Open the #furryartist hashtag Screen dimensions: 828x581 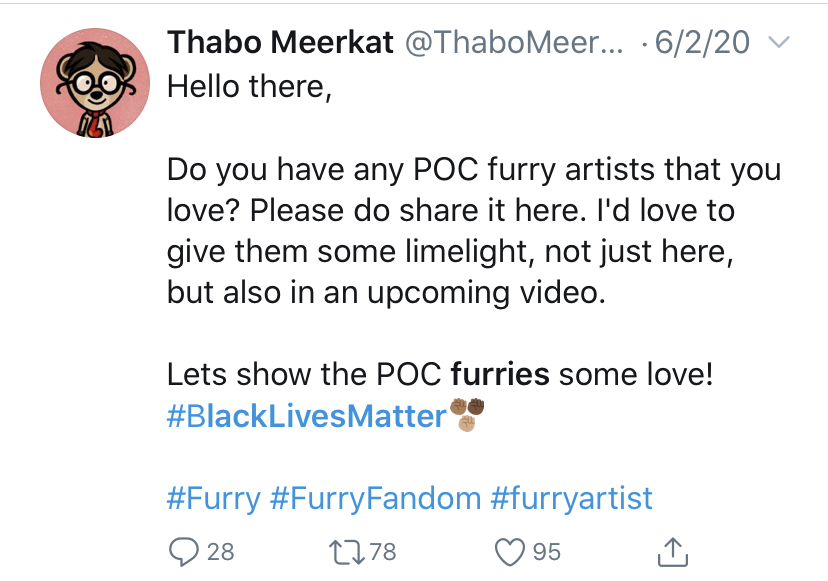(x=572, y=499)
